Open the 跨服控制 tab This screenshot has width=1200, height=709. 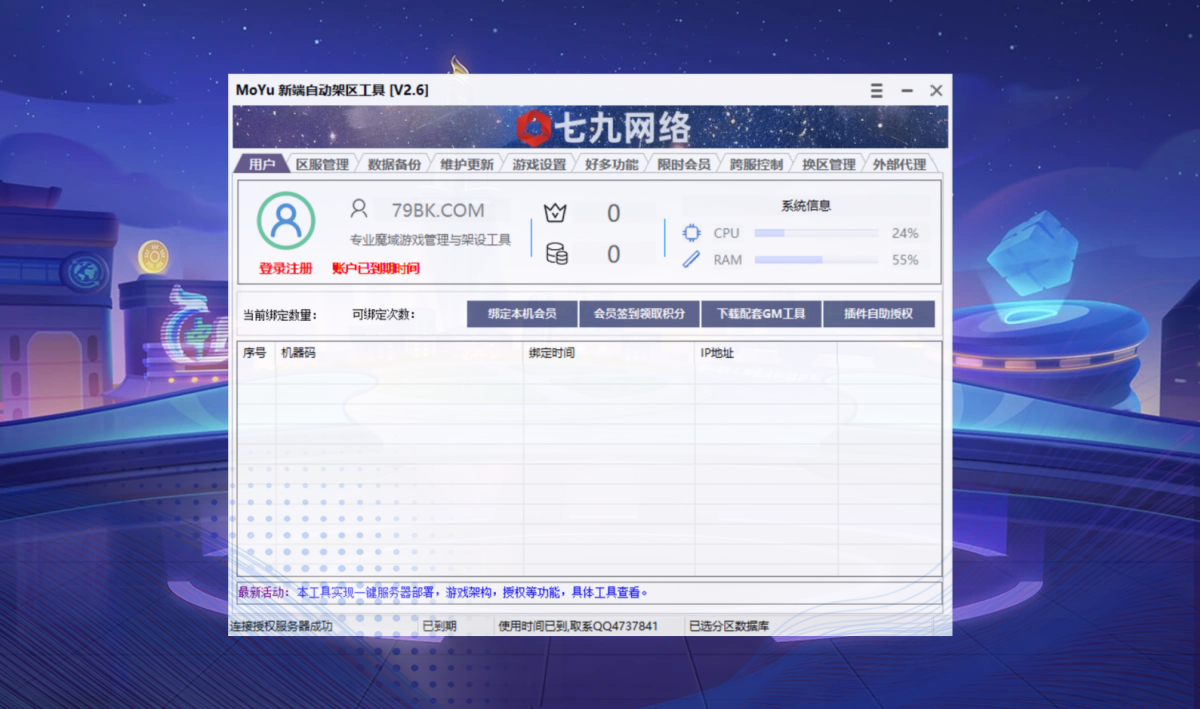[x=756, y=165]
